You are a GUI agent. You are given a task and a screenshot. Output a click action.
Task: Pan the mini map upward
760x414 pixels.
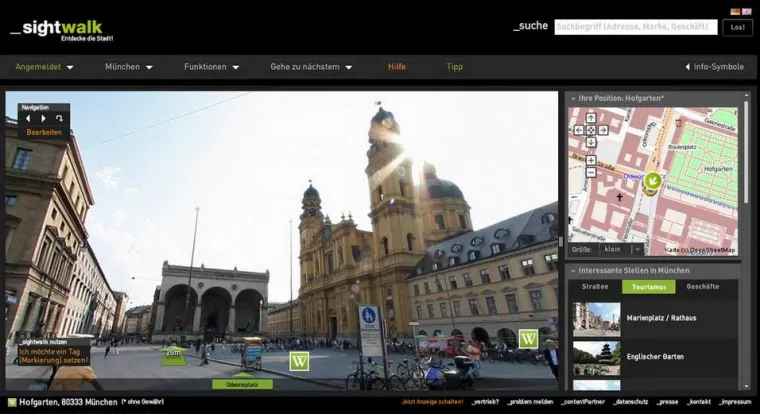tap(591, 119)
